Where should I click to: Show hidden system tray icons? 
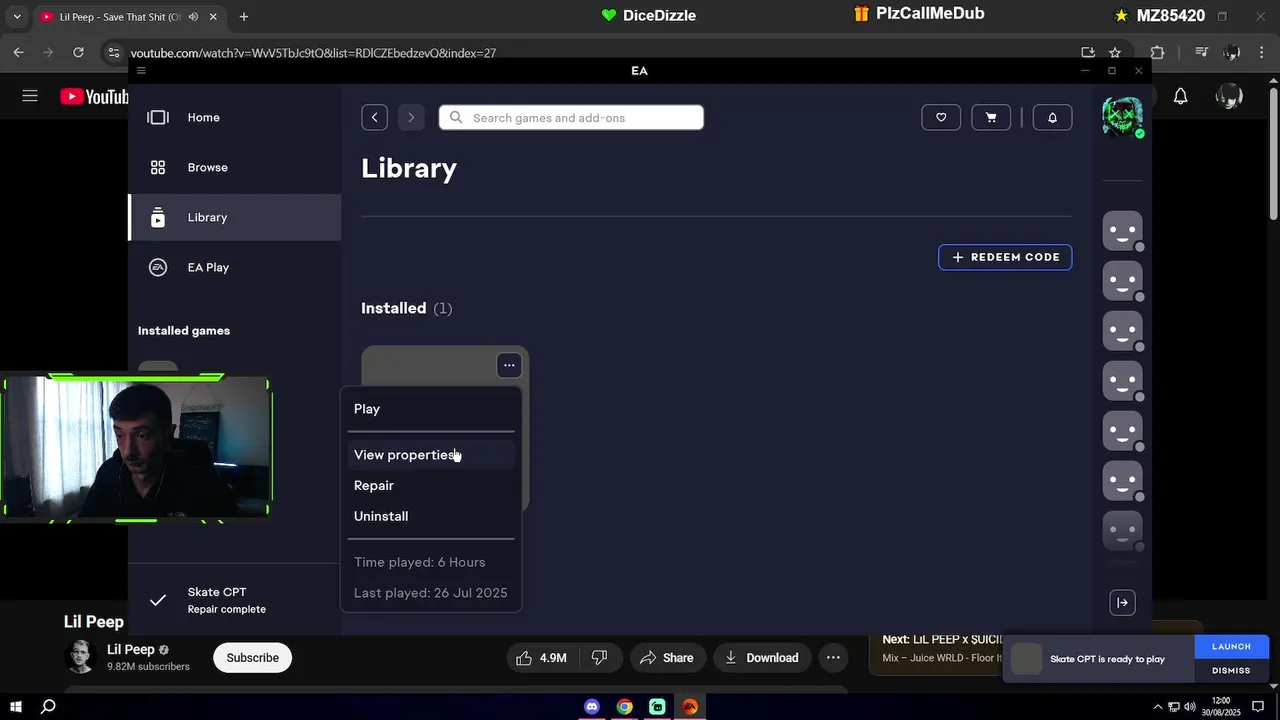(1158, 707)
